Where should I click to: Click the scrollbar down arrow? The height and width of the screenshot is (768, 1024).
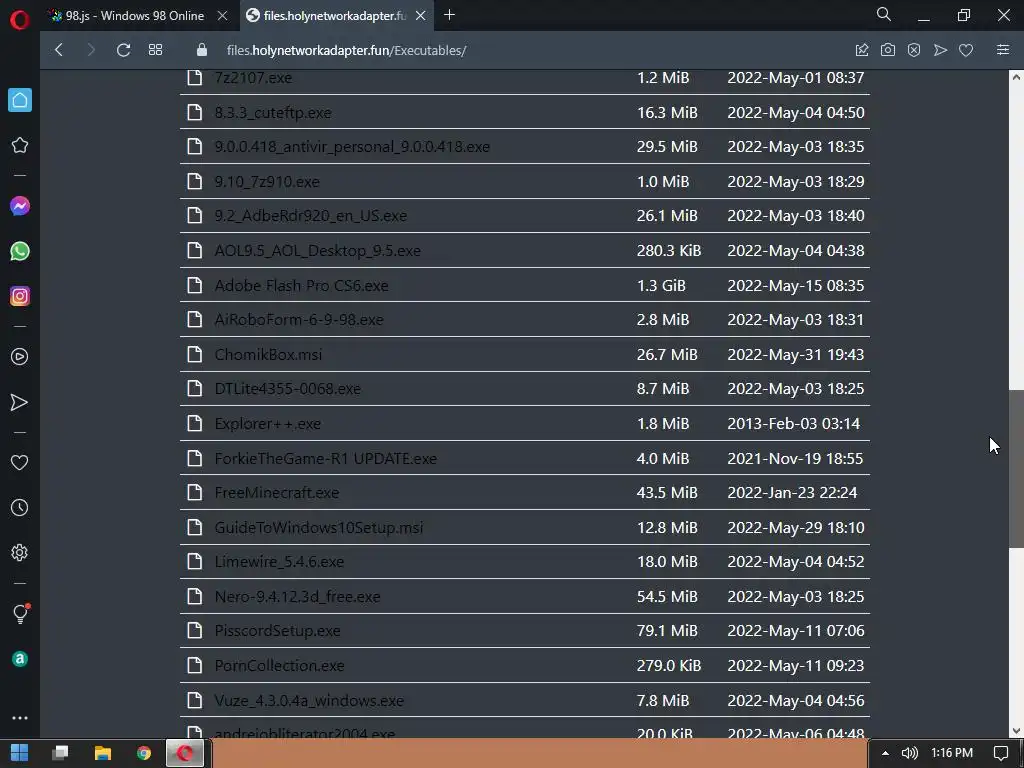point(1016,731)
